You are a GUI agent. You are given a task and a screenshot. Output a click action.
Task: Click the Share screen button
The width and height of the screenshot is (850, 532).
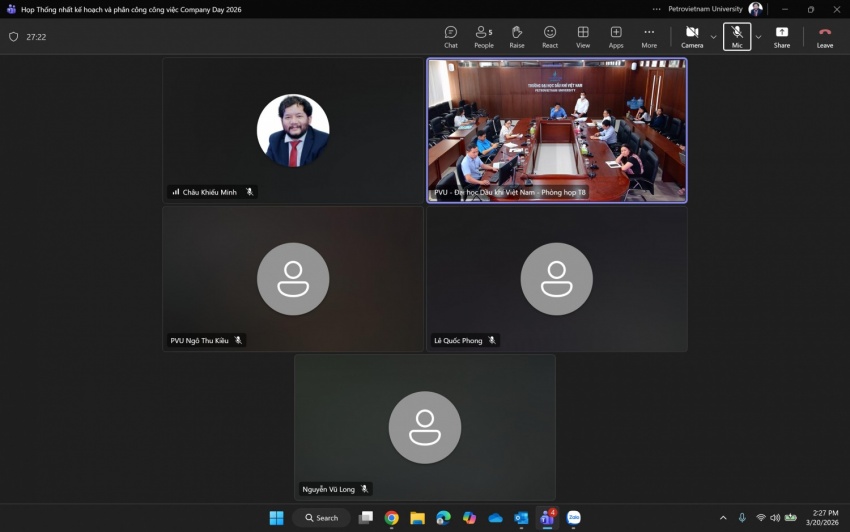tap(781, 37)
